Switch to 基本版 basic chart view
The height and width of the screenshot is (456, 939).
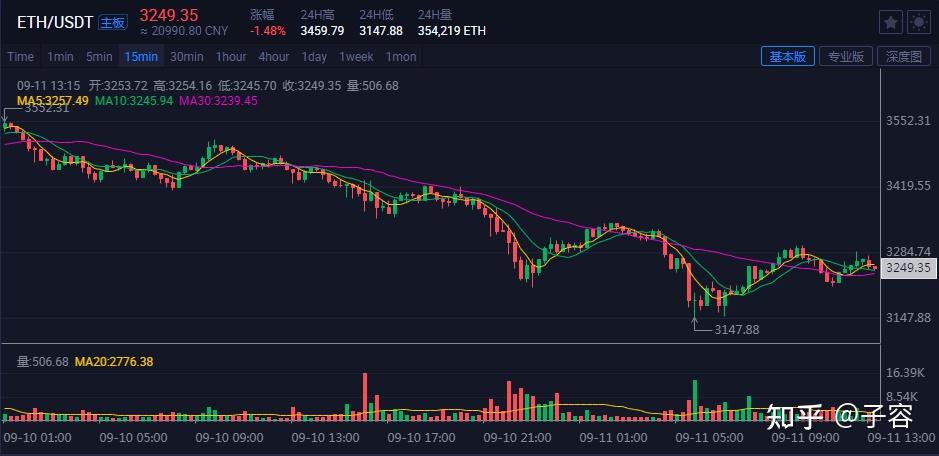click(x=787, y=57)
